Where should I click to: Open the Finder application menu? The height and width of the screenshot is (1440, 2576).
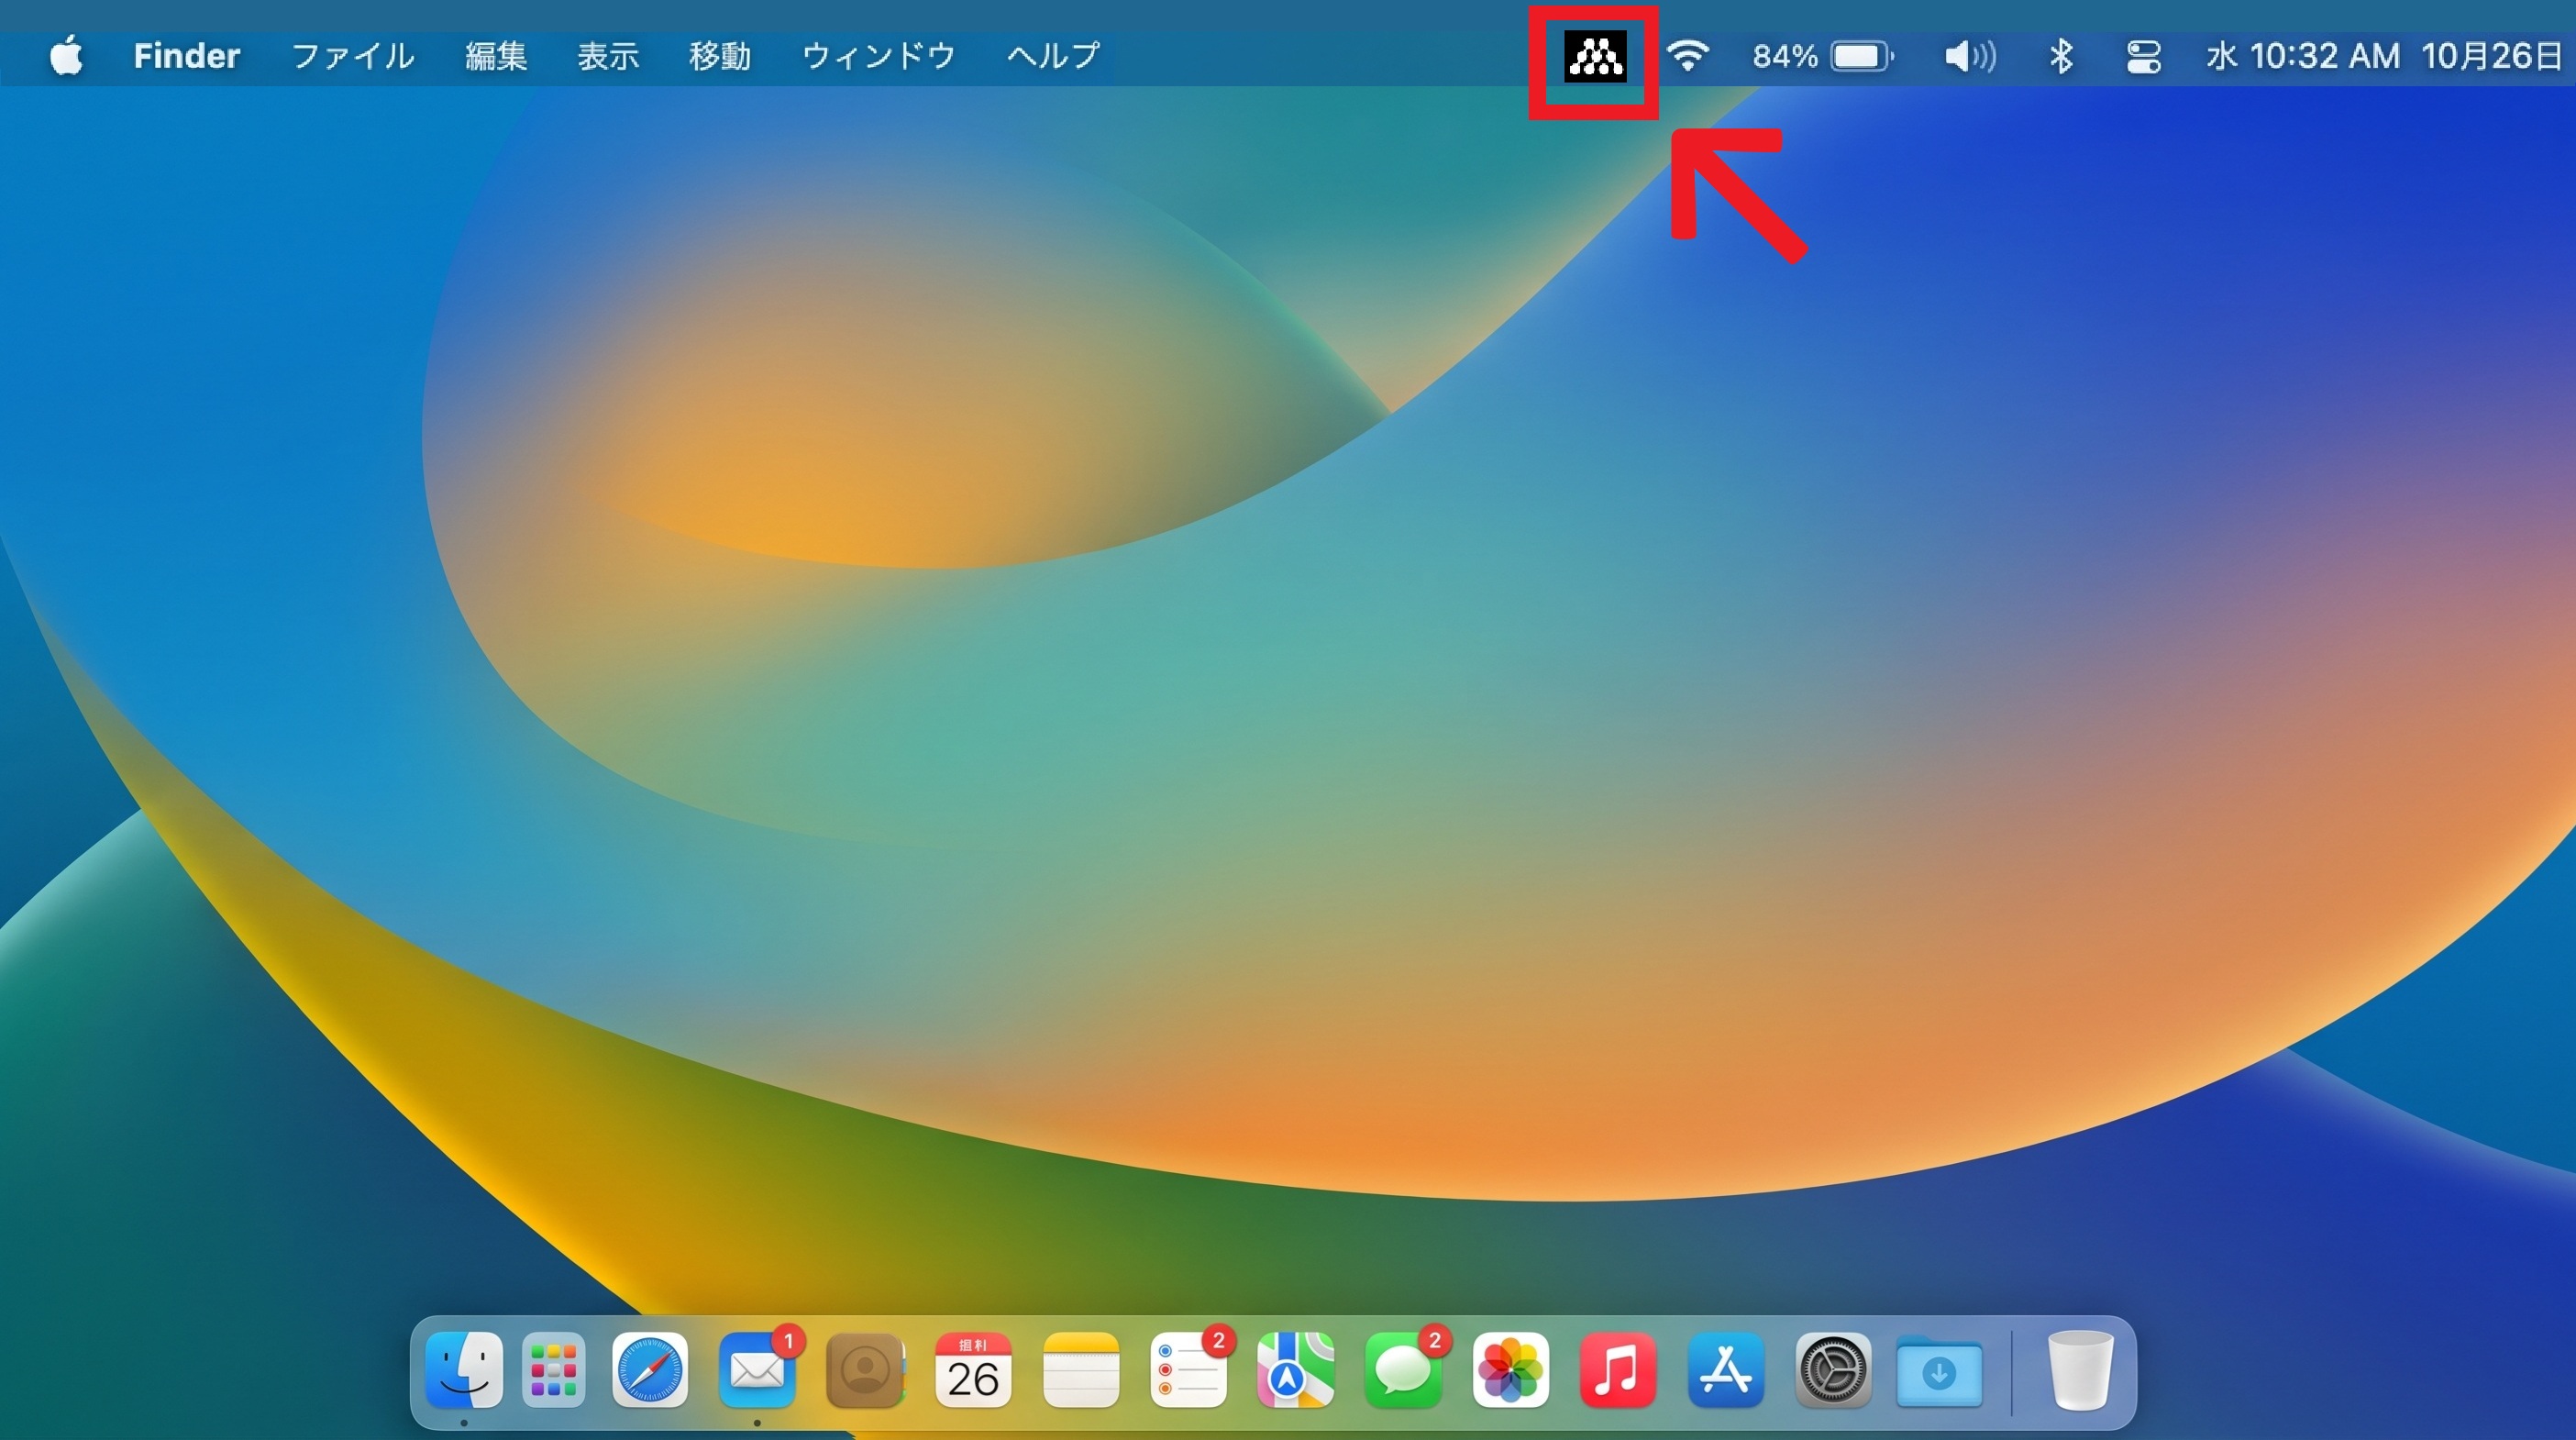tap(187, 56)
